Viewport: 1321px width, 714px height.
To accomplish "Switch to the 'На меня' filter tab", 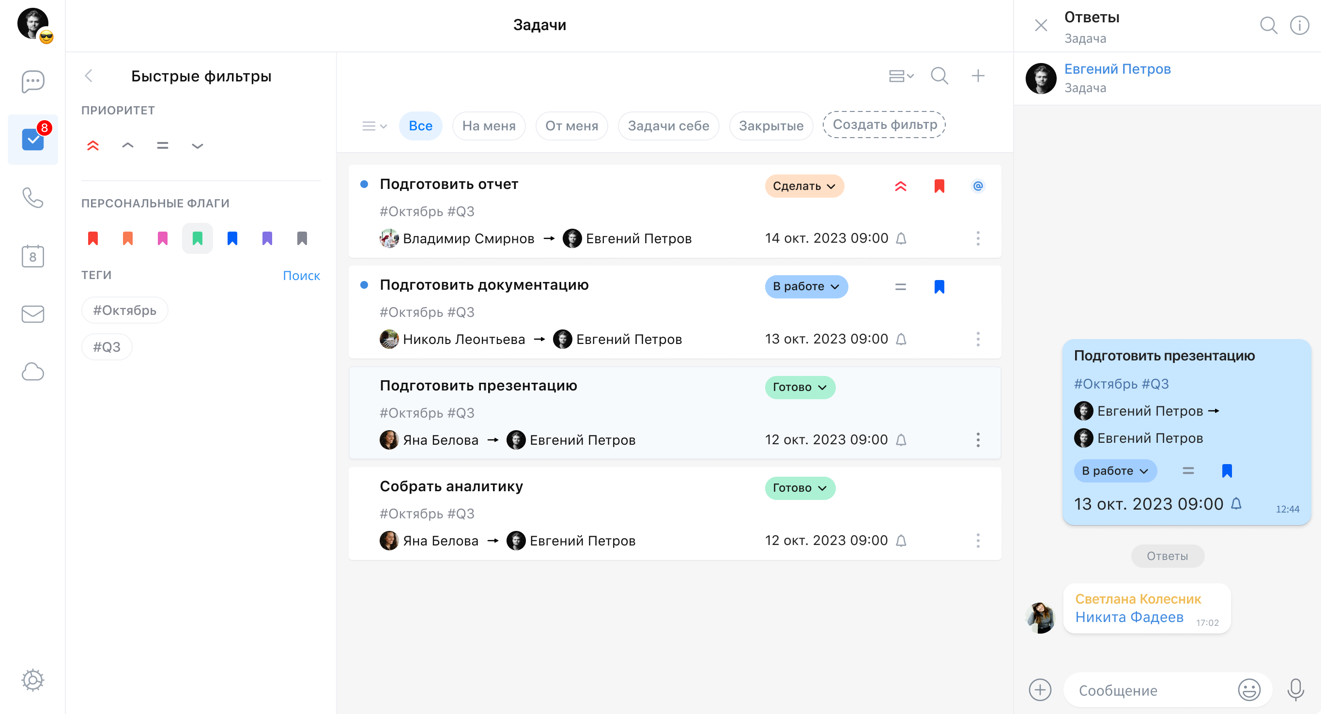I will tap(489, 126).
